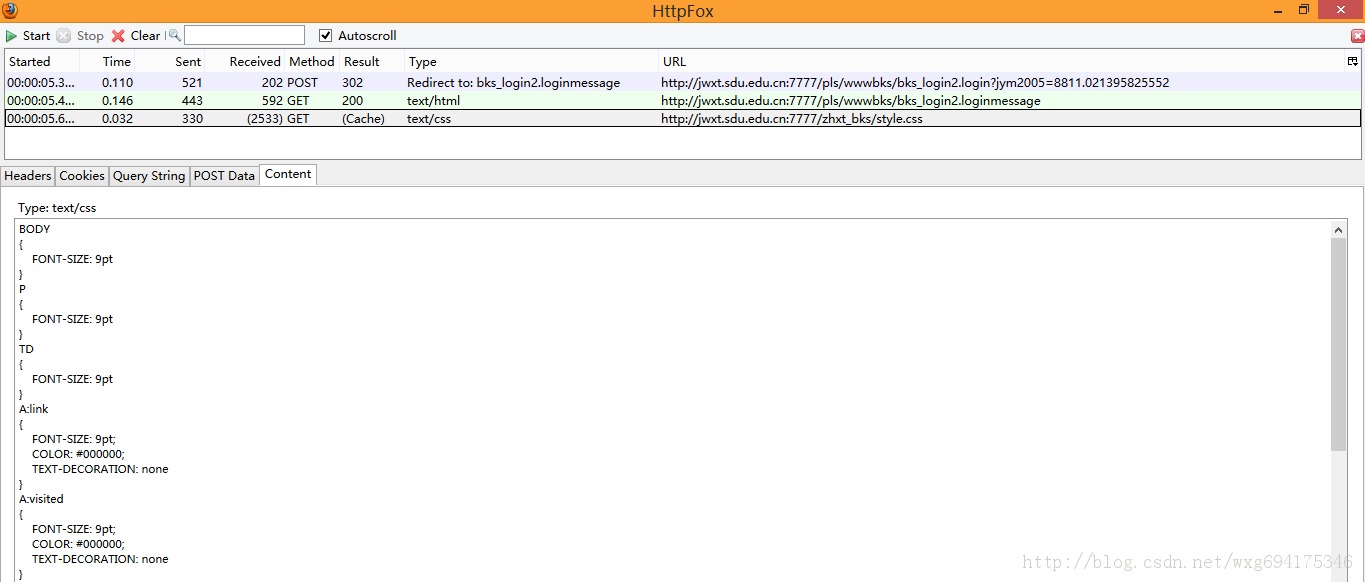Click the 592 received value
Viewport: 1365px width, 582px height.
(273, 101)
